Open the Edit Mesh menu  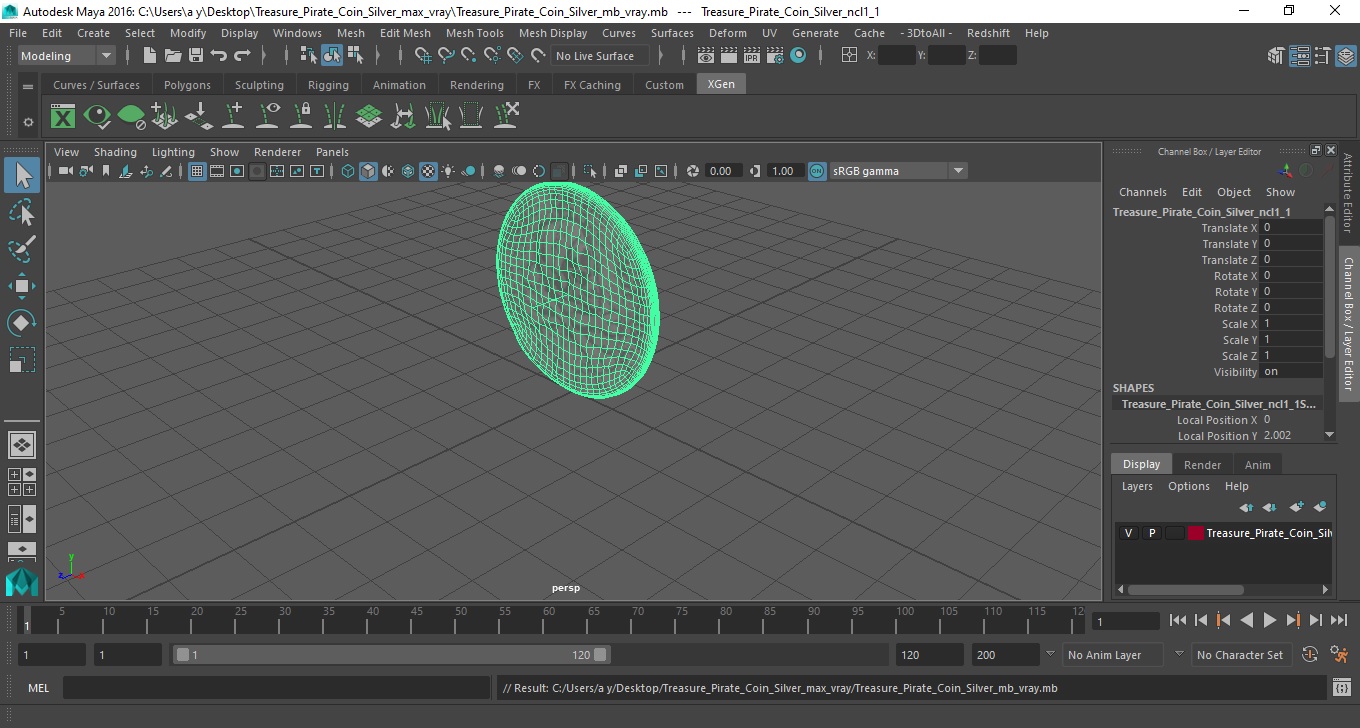tap(405, 33)
